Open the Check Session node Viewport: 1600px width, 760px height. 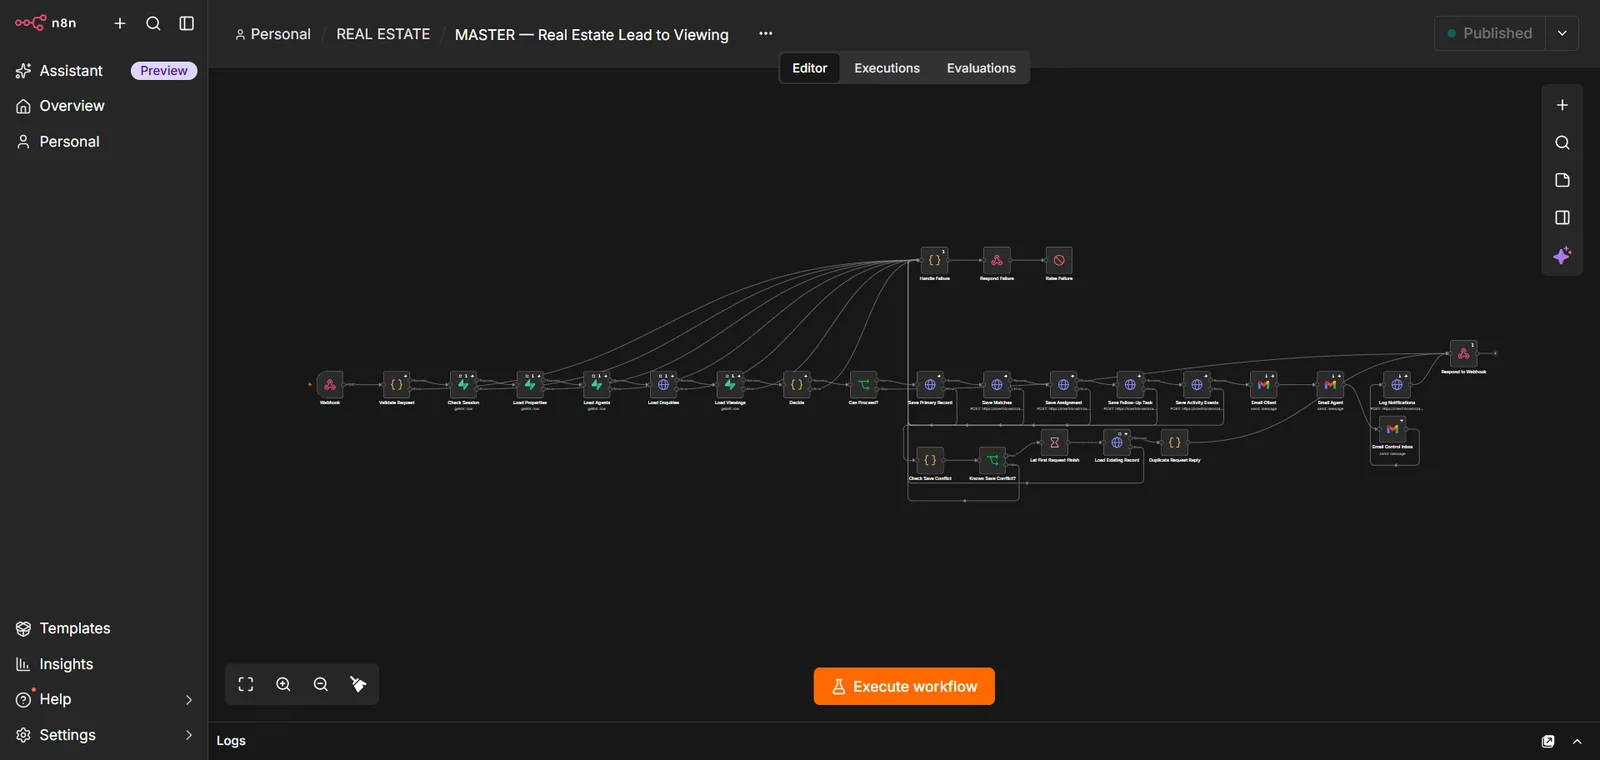click(x=463, y=385)
